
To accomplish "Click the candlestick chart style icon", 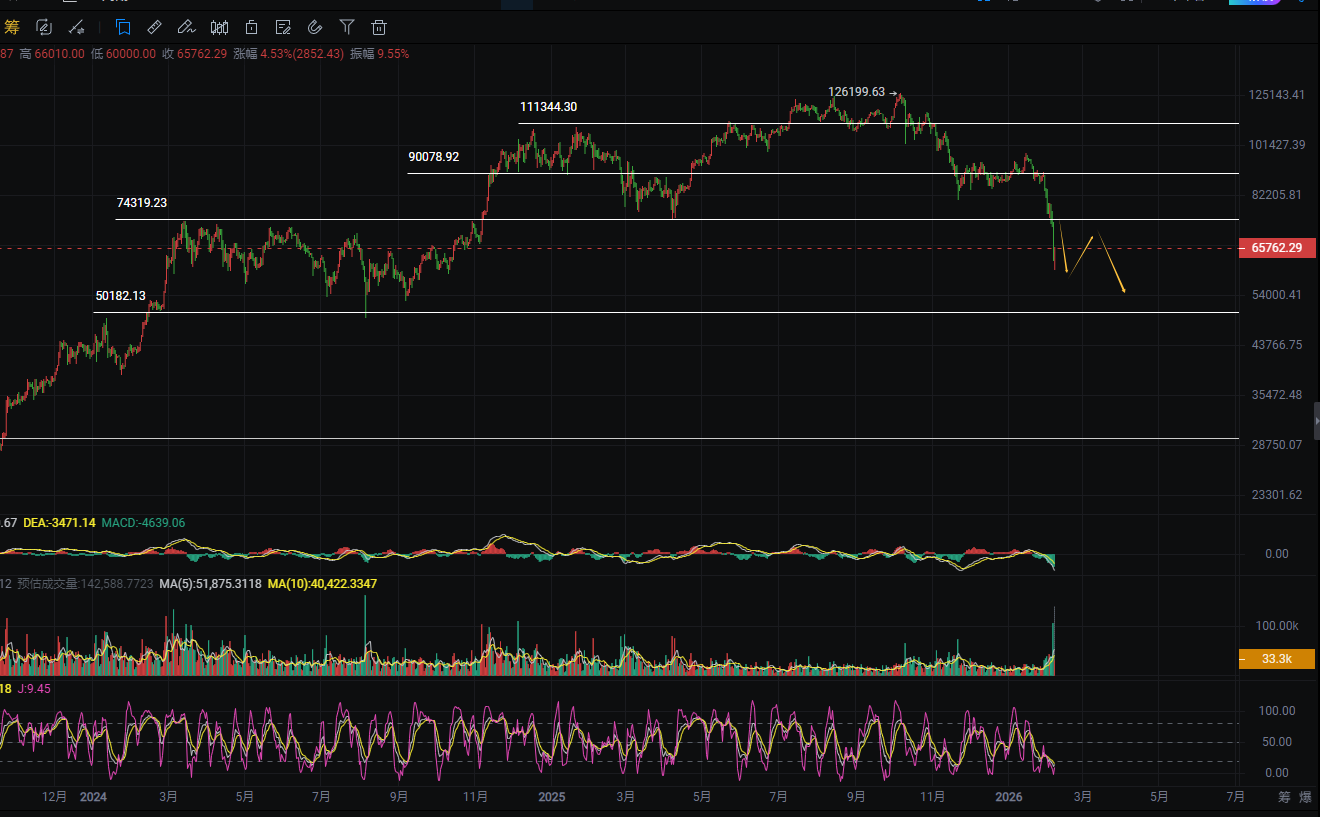I will (x=219, y=27).
